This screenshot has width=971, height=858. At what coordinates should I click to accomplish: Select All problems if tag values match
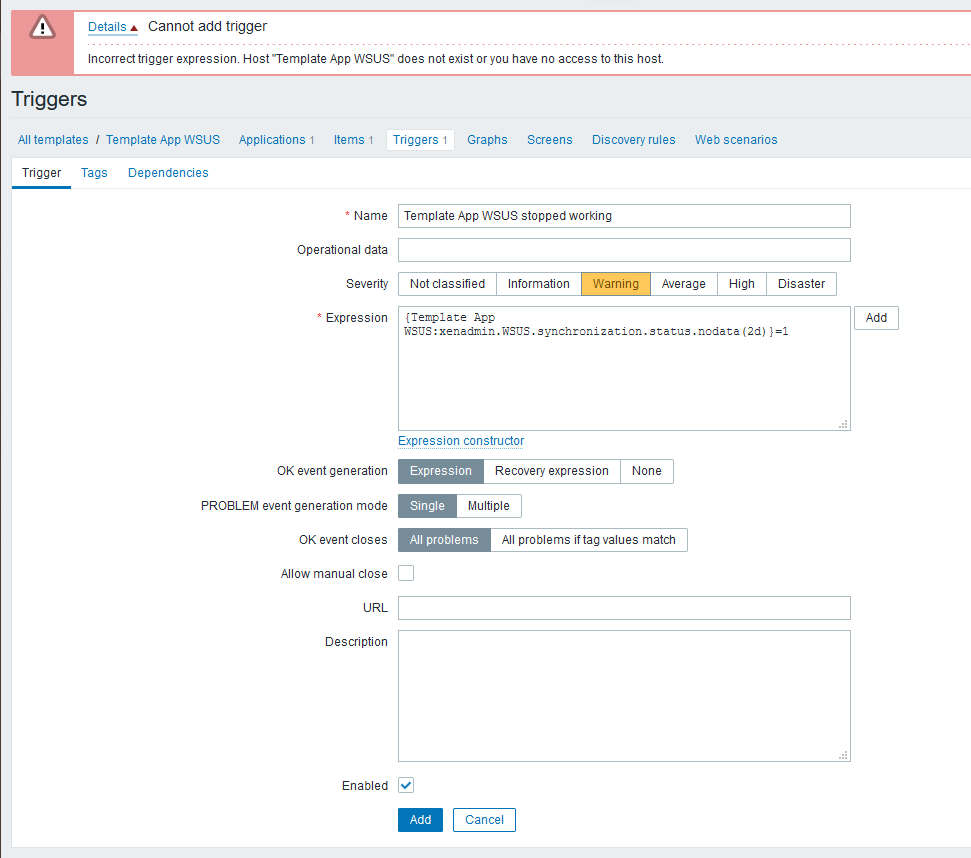tap(588, 540)
